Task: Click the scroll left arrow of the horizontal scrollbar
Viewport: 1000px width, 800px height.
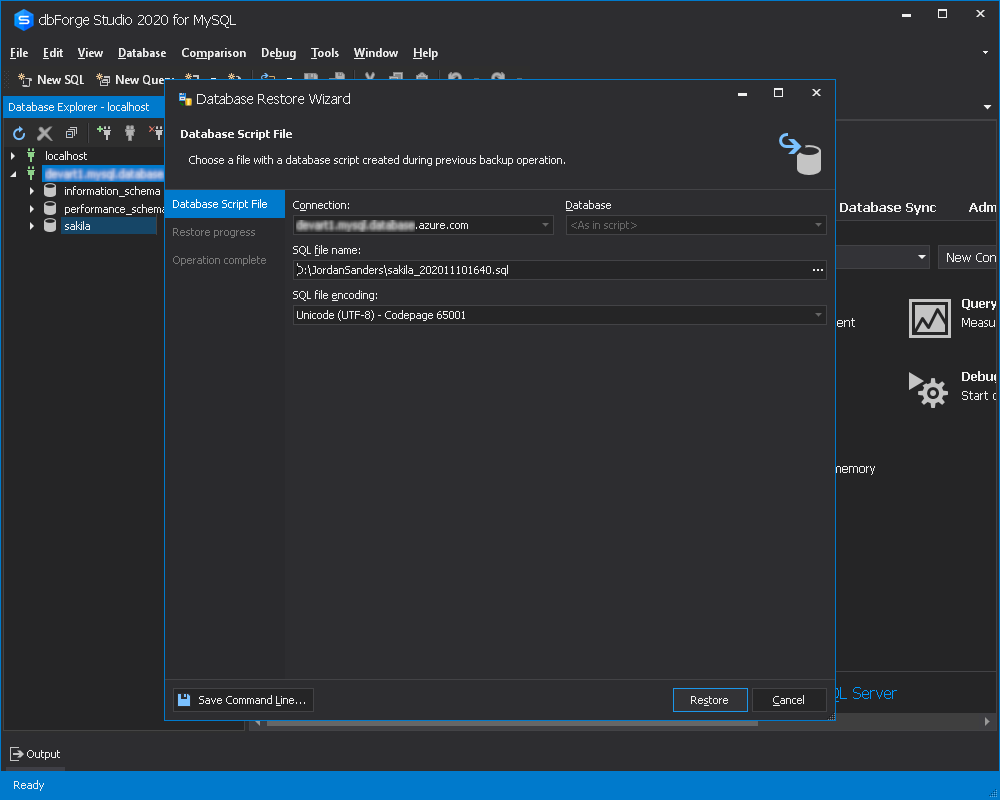Action: tap(258, 723)
